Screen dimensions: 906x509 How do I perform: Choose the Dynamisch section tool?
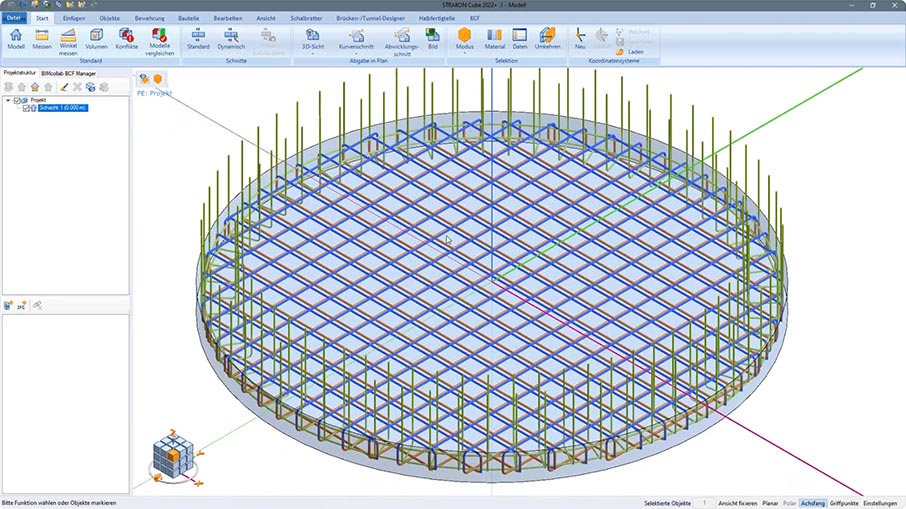231,39
